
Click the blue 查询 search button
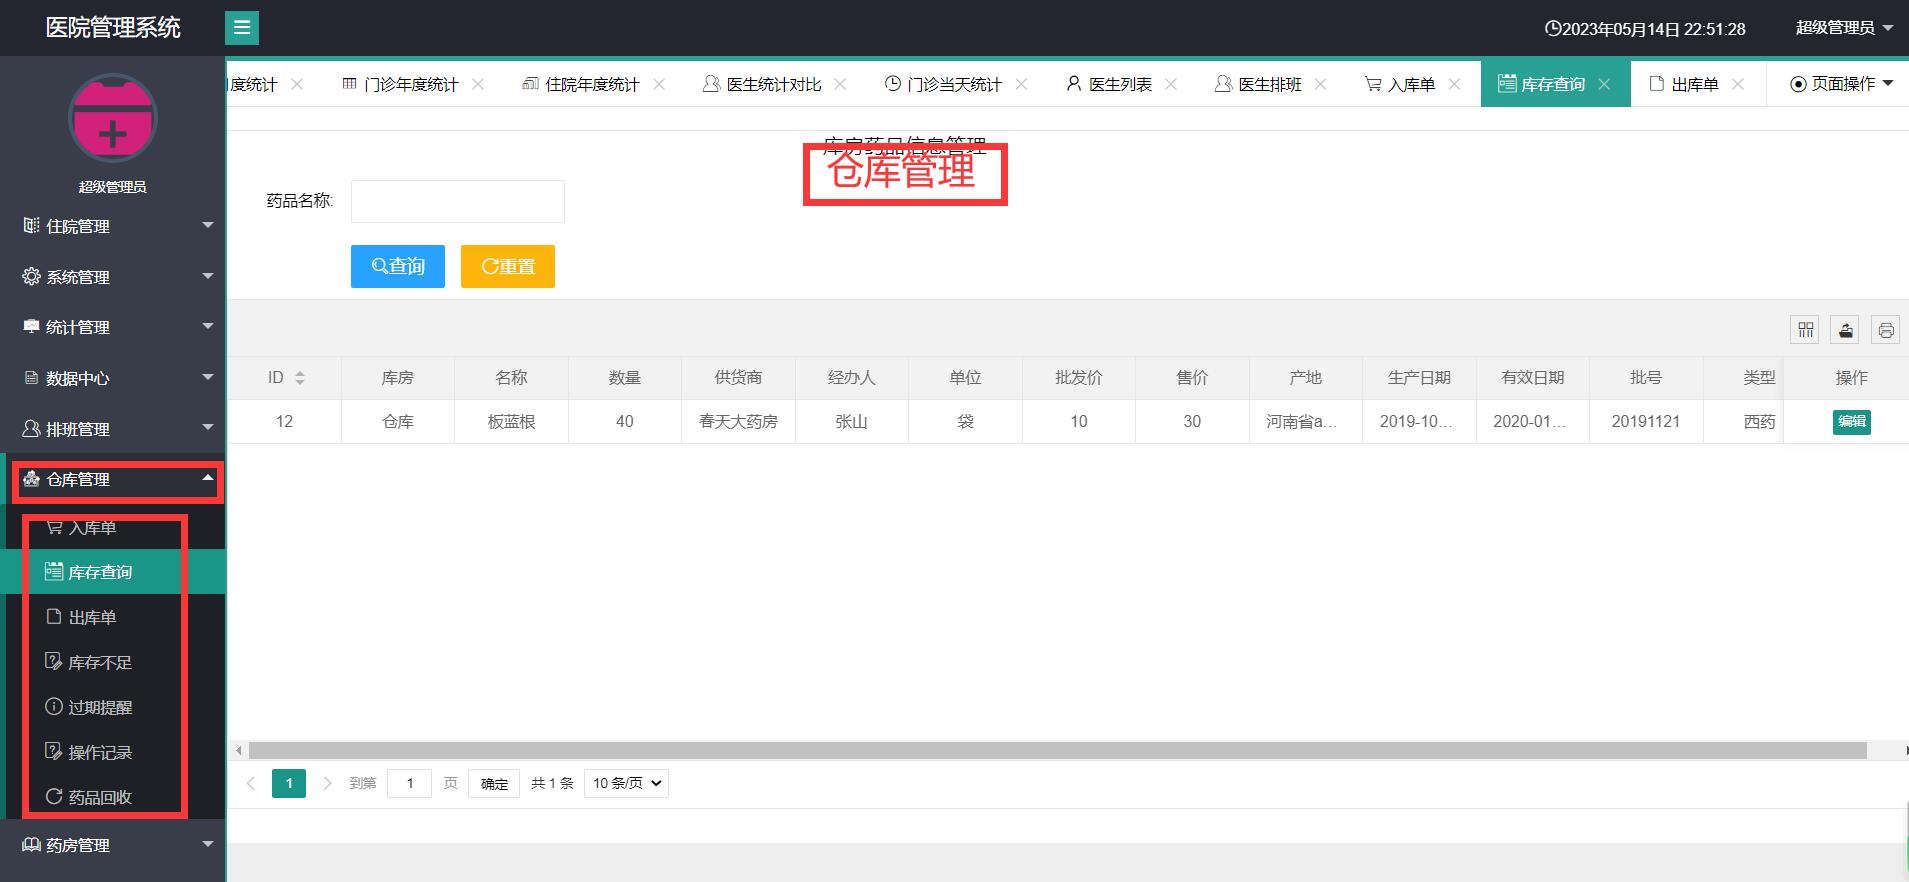click(x=398, y=266)
